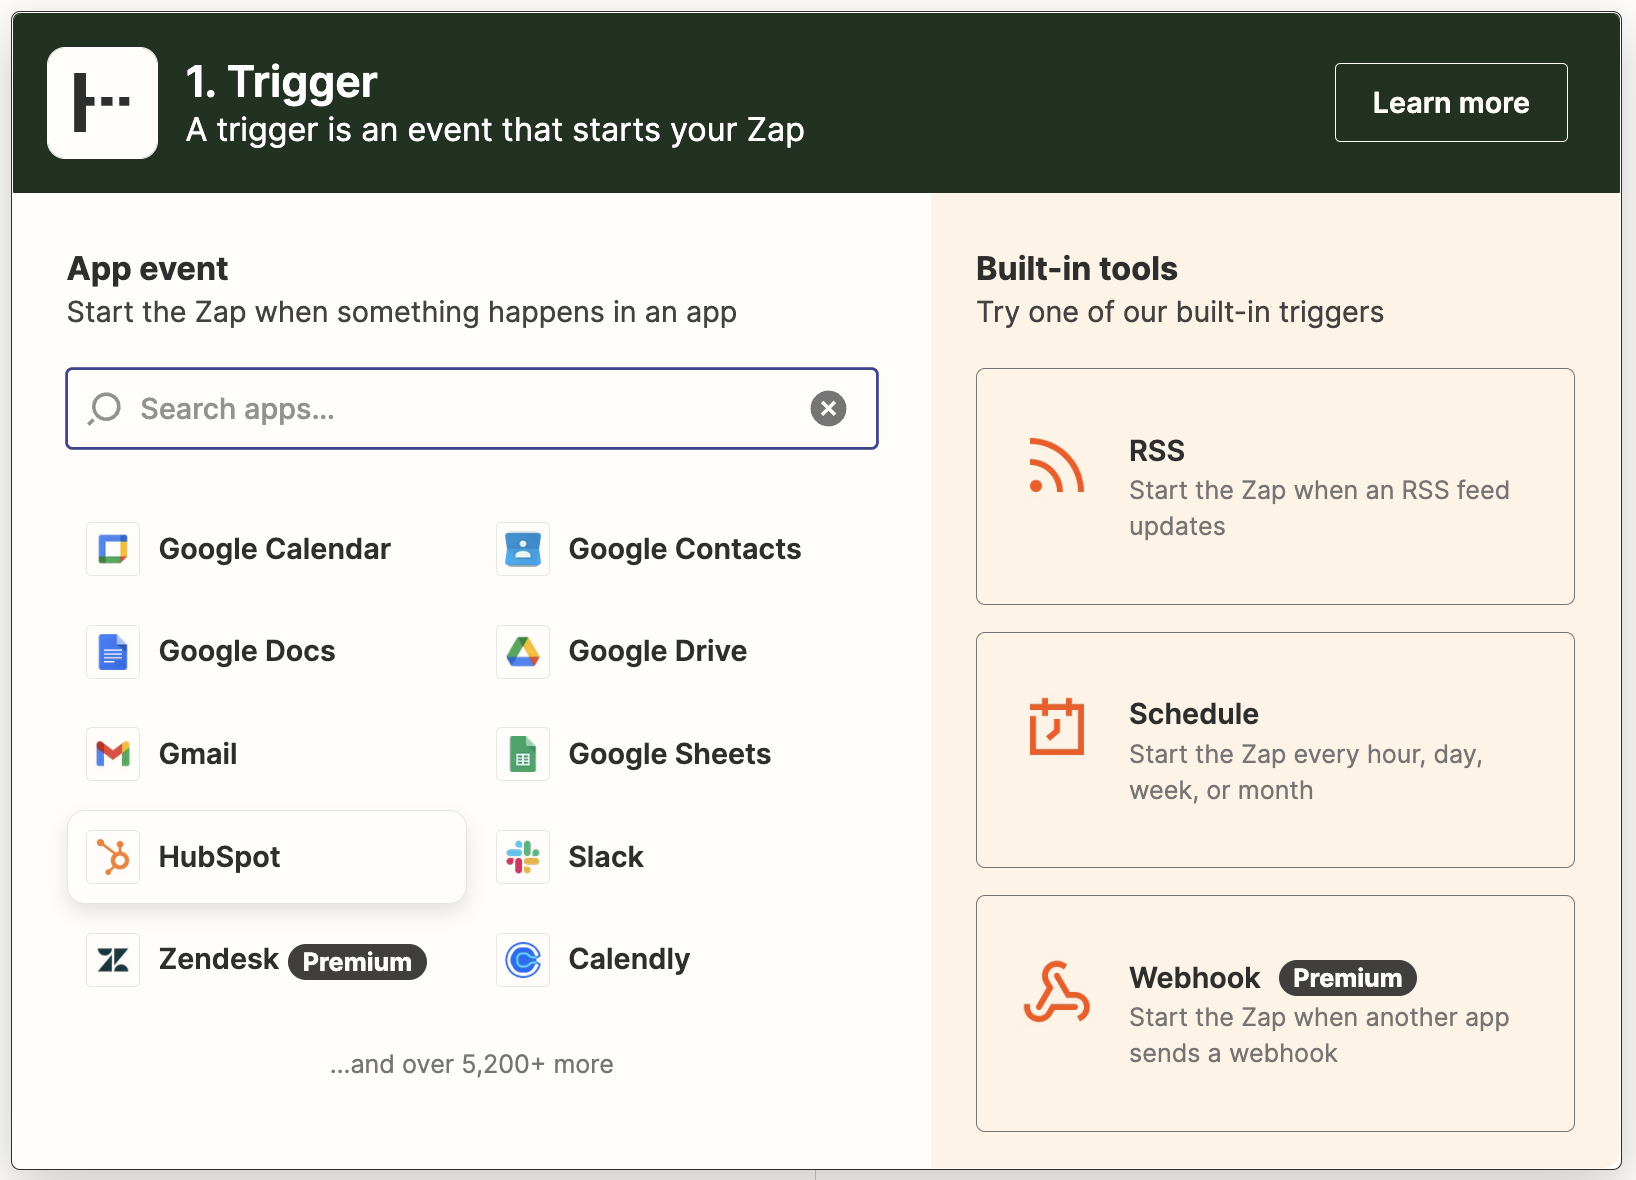The image size is (1636, 1180).
Task: Pick the Webhook trigger title
Action: tap(1195, 978)
